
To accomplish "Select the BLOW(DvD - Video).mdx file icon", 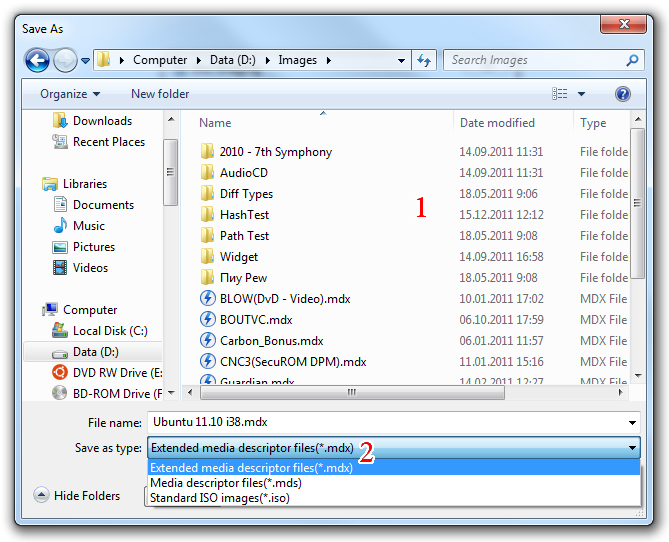I will click(x=208, y=299).
